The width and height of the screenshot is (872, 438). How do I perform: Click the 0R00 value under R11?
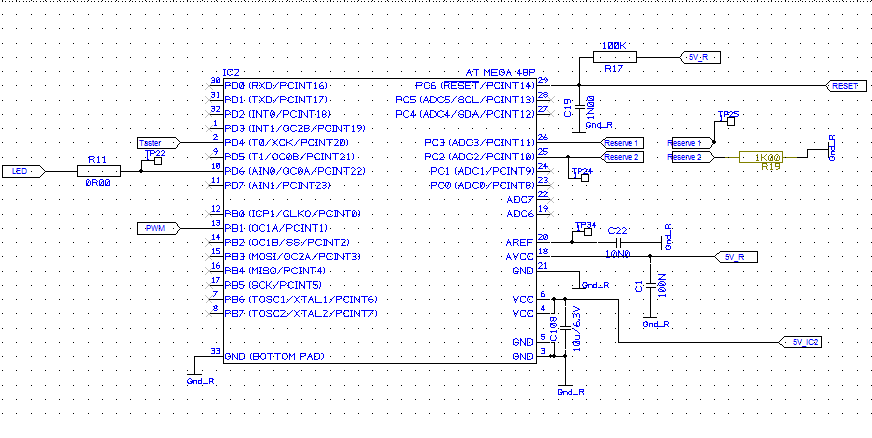(97, 182)
